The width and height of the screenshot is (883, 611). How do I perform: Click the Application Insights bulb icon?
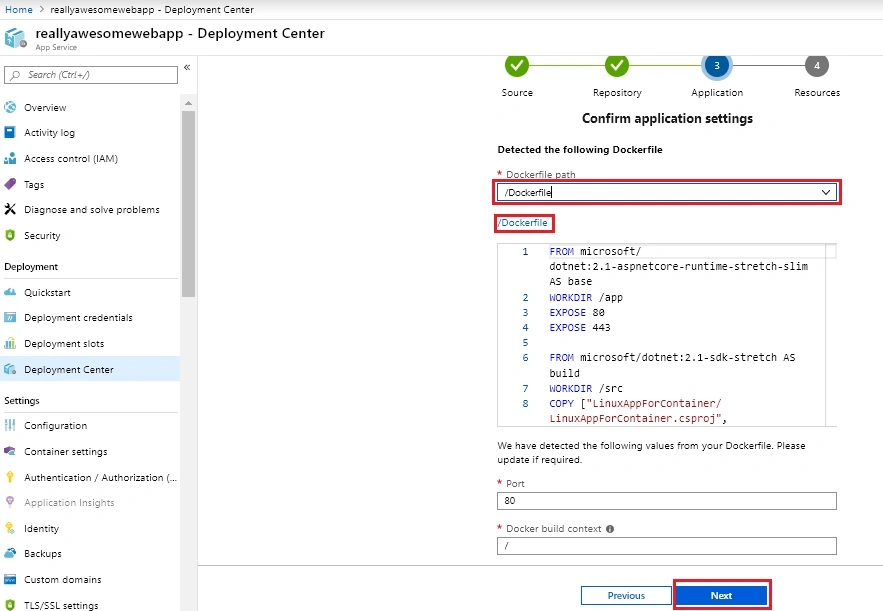[x=10, y=502]
